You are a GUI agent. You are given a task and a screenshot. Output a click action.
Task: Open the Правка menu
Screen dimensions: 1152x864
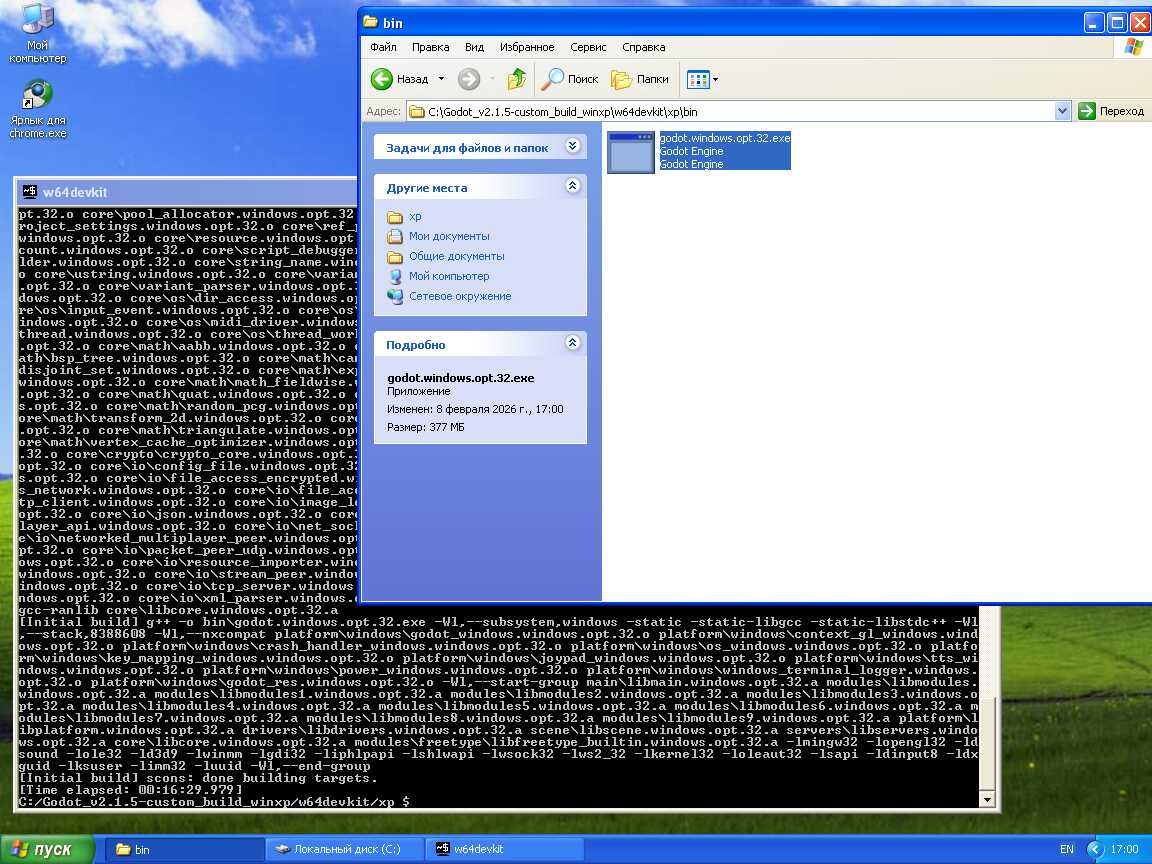431,47
